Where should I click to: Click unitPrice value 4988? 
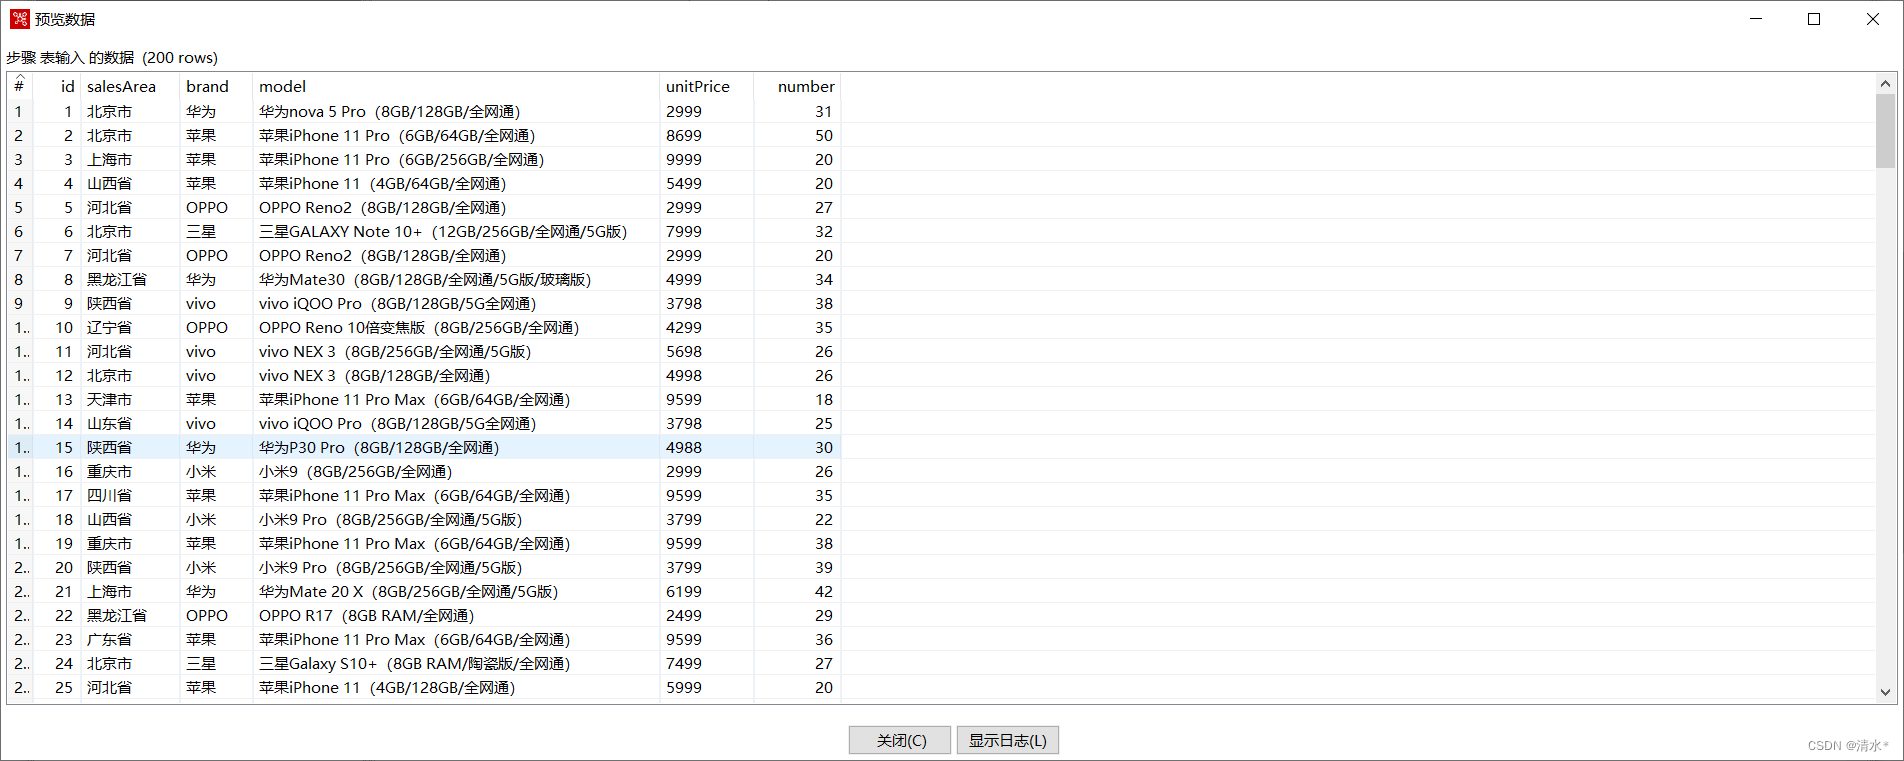684,447
